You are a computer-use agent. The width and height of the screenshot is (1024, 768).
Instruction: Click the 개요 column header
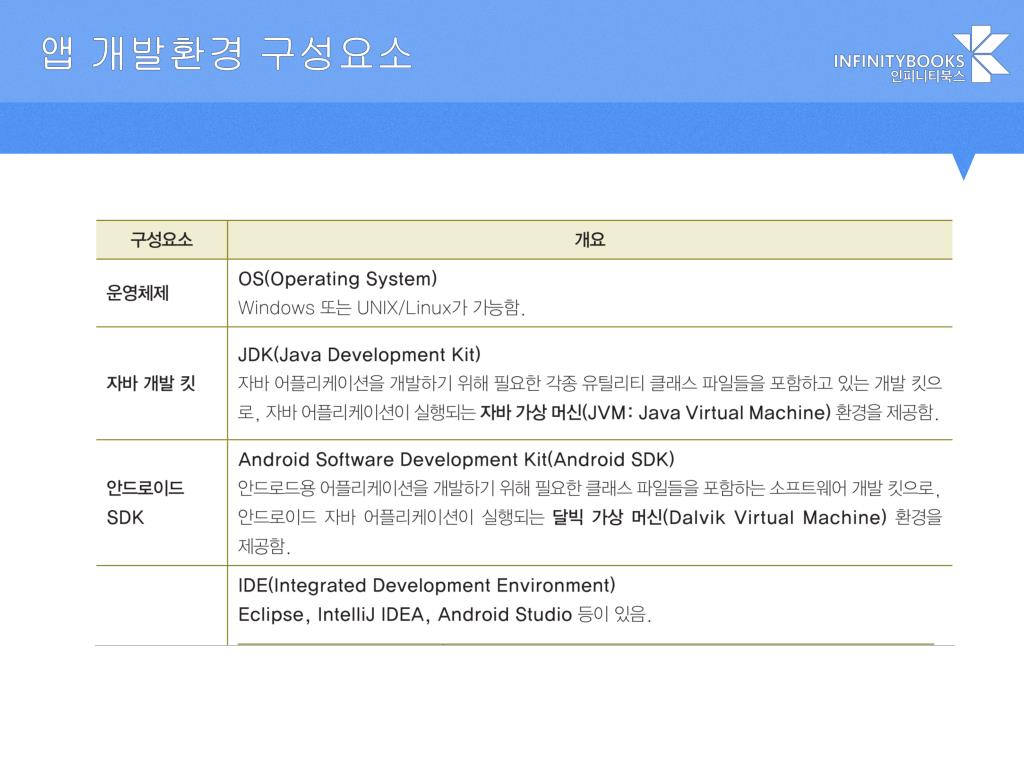590,240
